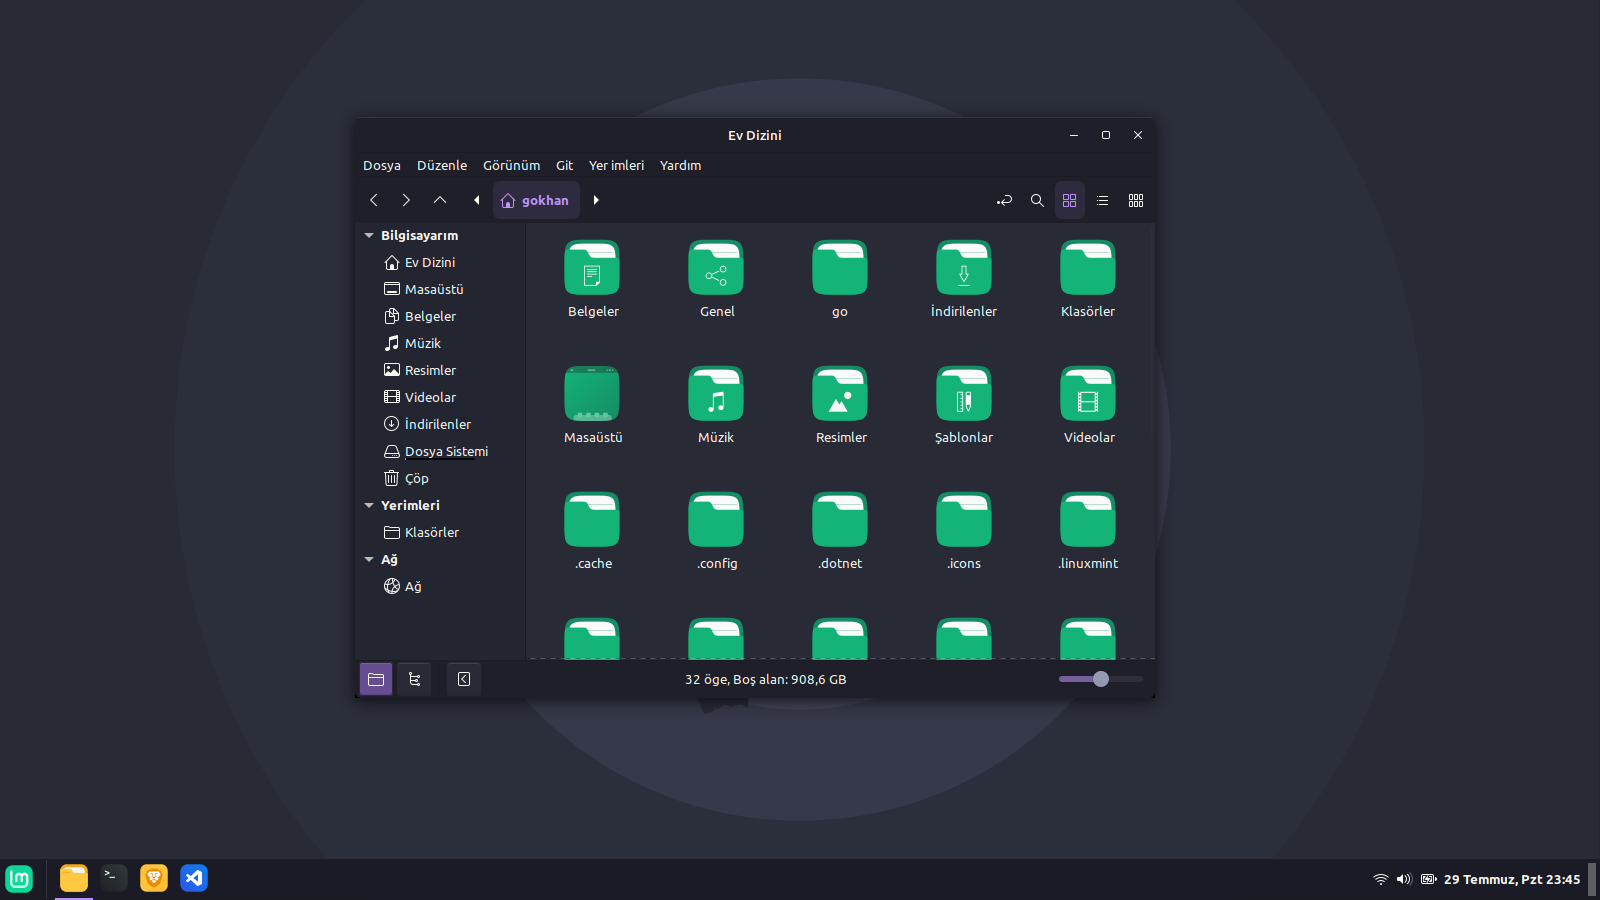This screenshot has width=1600, height=900.
Task: Open the search icon in the toolbar
Action: (x=1037, y=200)
